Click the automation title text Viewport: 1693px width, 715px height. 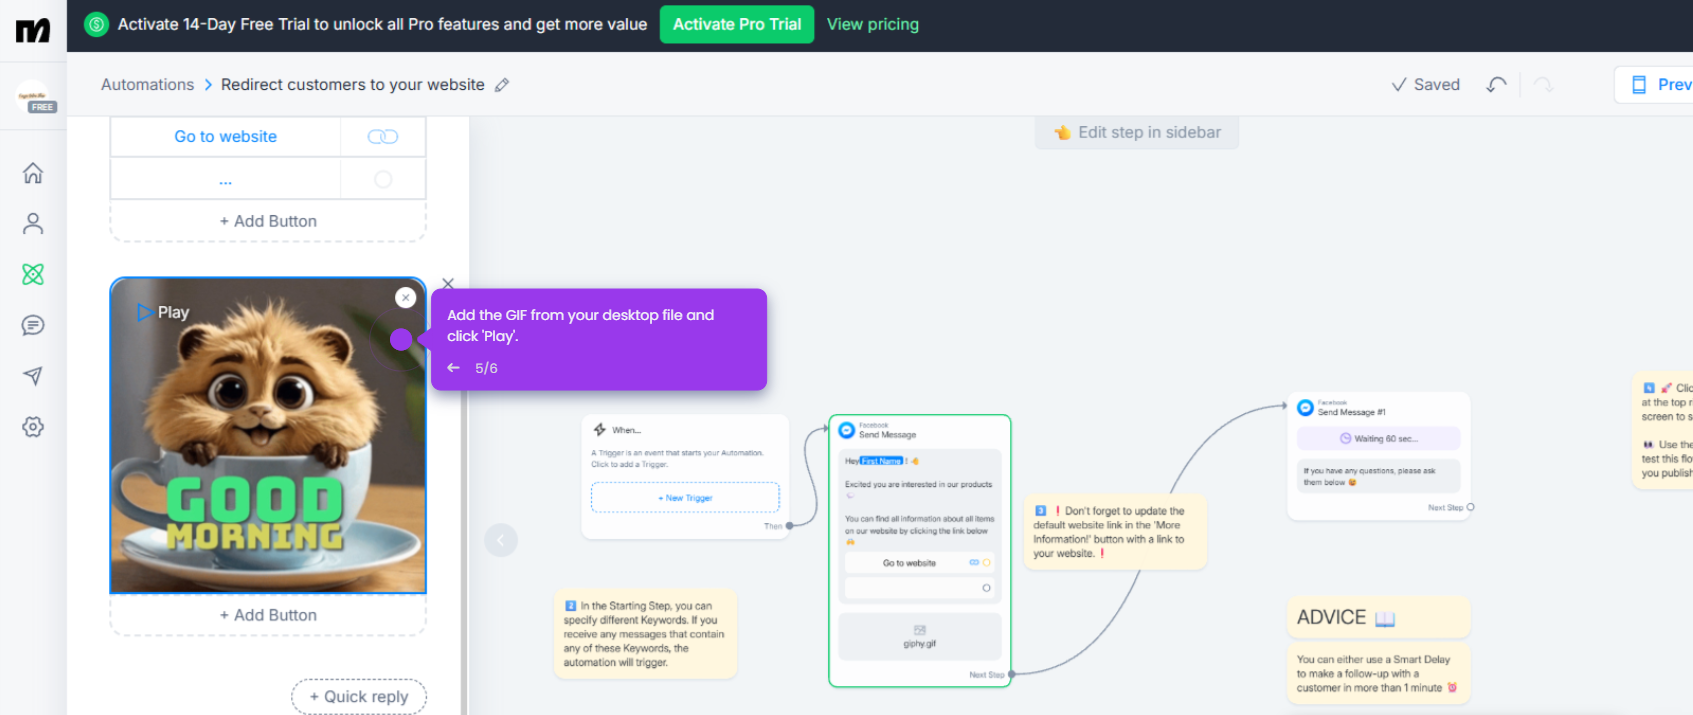point(352,85)
